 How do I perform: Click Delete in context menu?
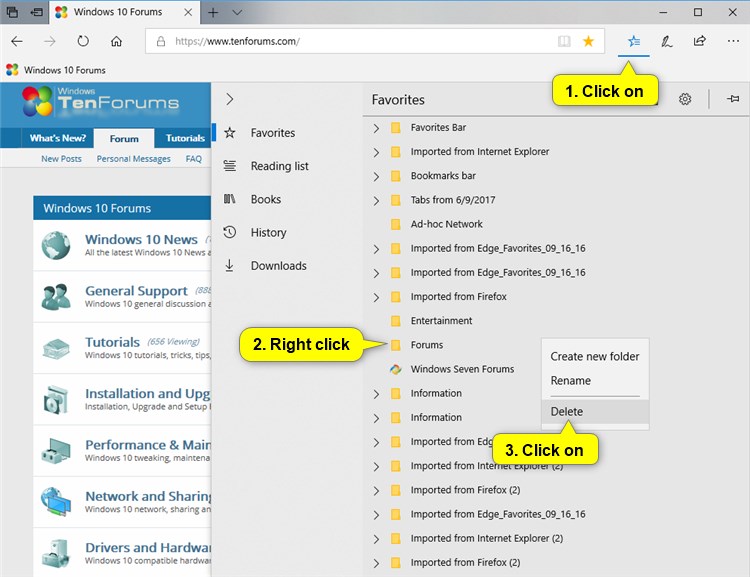coord(595,411)
